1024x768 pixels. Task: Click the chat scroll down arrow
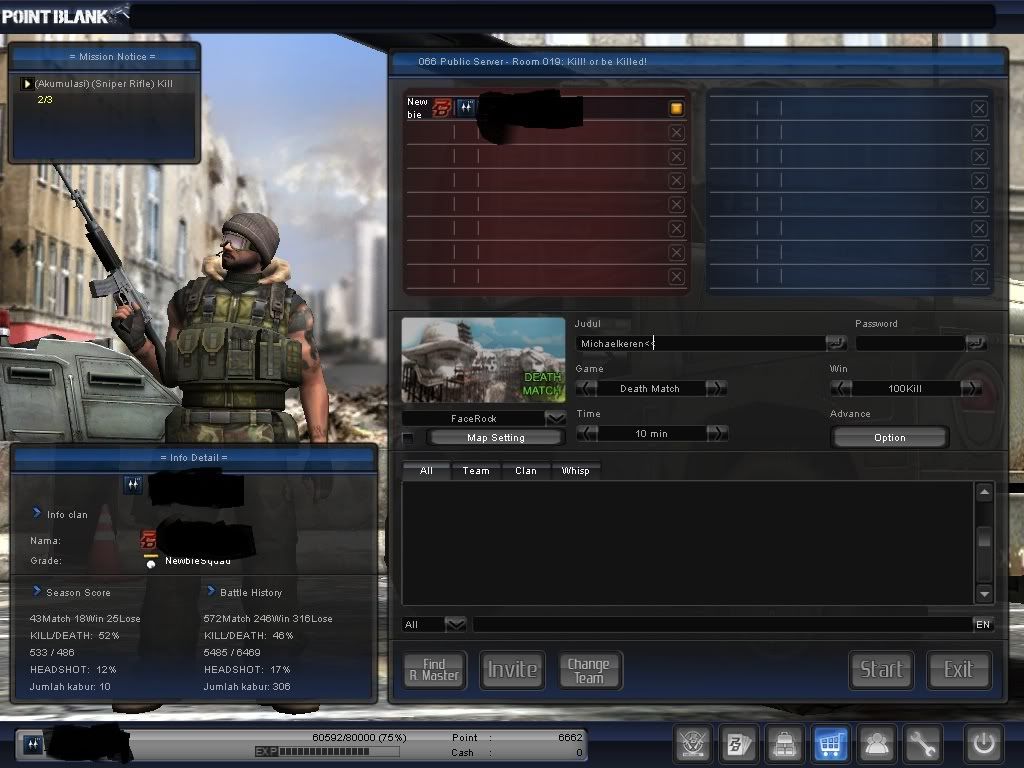pyautogui.click(x=984, y=594)
